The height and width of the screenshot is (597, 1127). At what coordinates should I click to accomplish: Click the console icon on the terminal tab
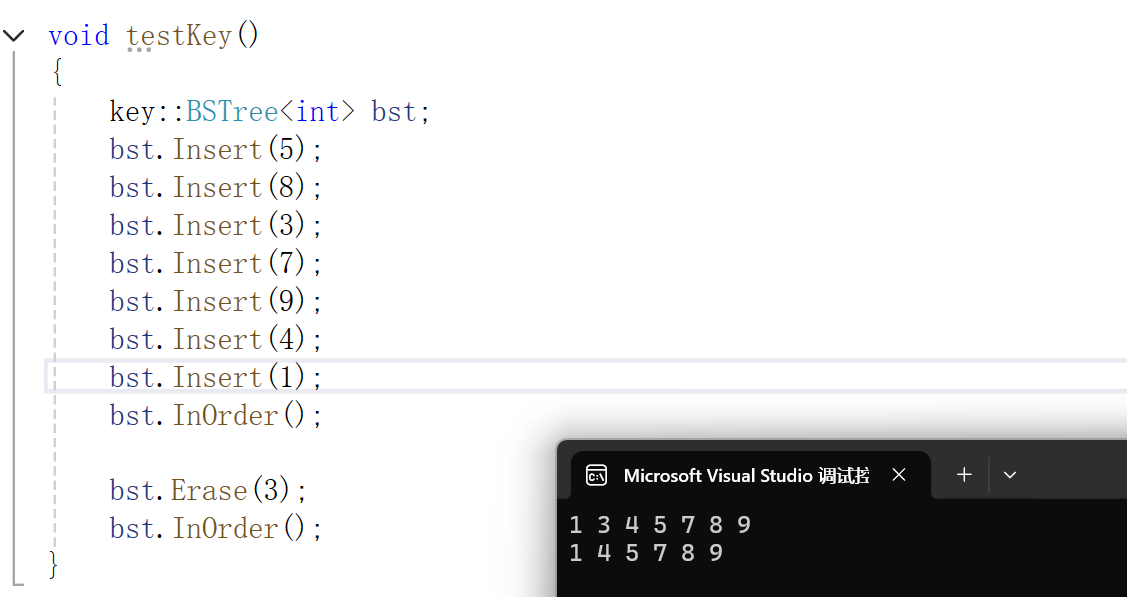click(x=596, y=476)
